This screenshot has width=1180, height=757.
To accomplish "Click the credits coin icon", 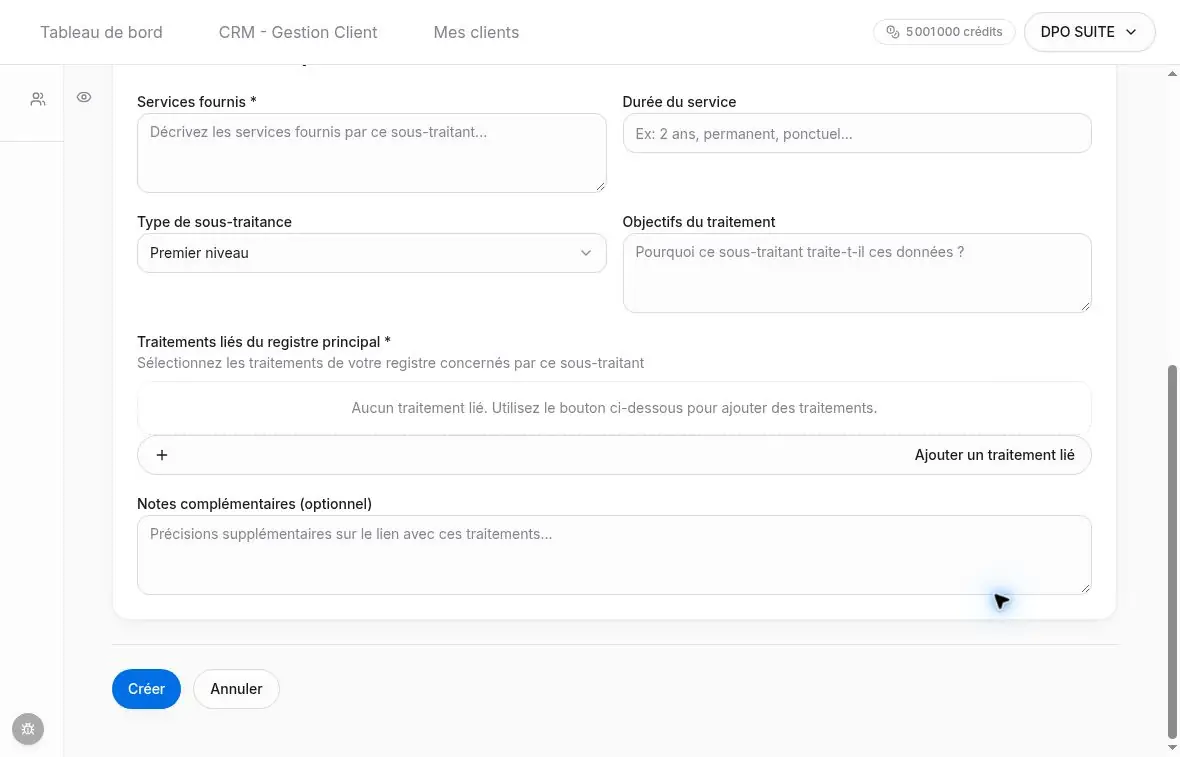I will [893, 32].
